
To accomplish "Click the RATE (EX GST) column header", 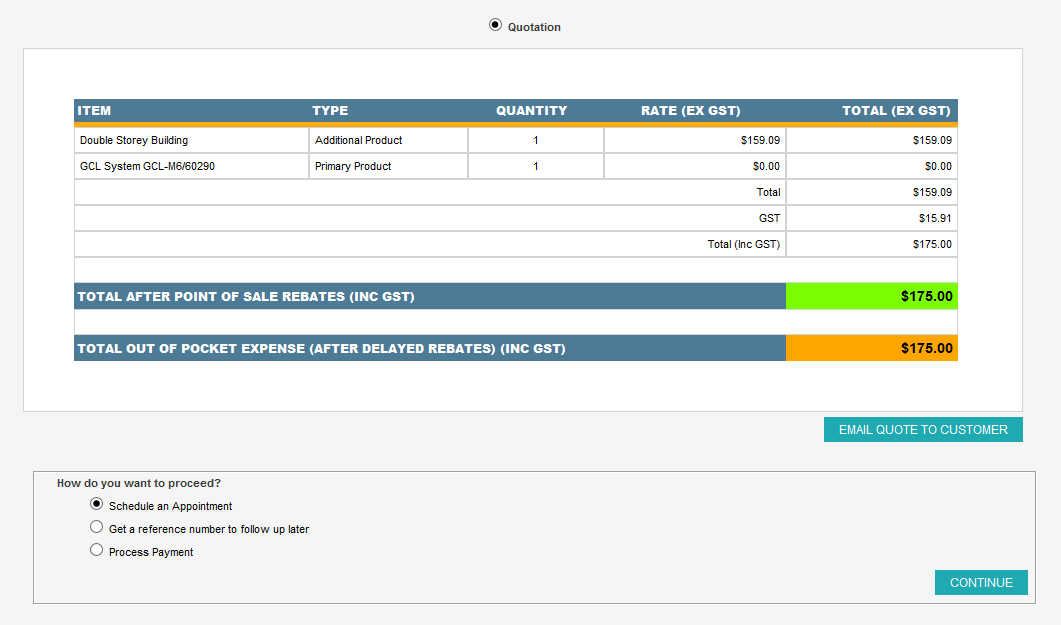I will 690,111.
